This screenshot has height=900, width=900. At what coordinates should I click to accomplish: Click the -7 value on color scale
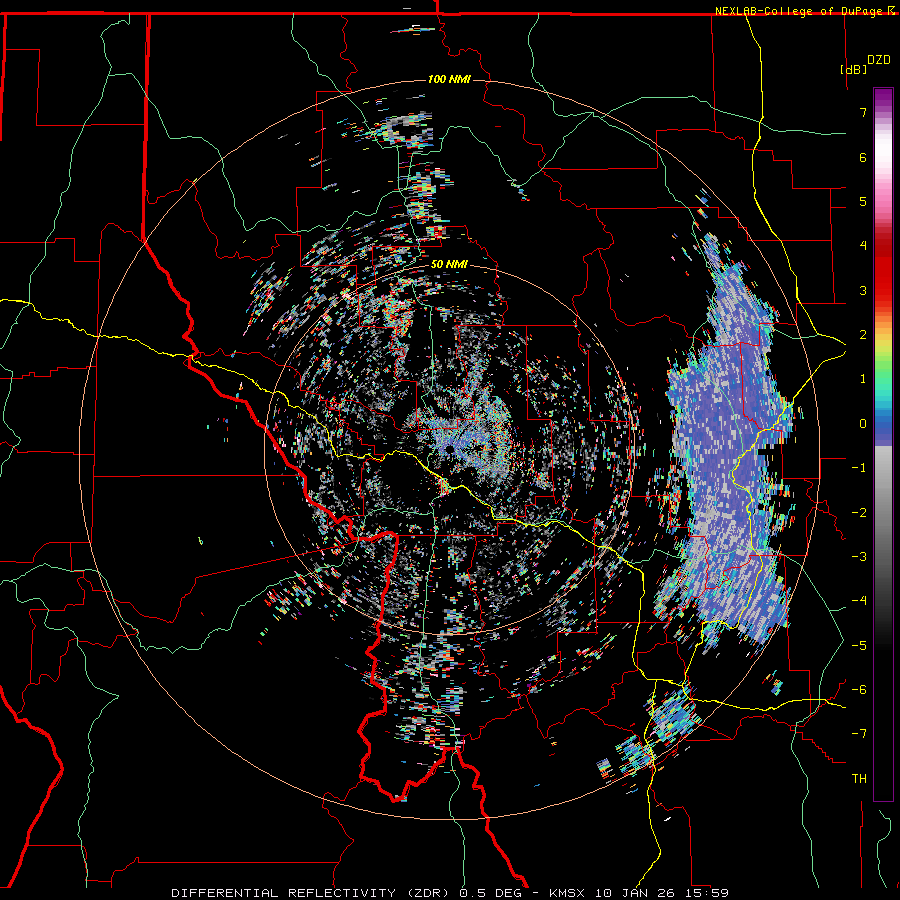[859, 733]
